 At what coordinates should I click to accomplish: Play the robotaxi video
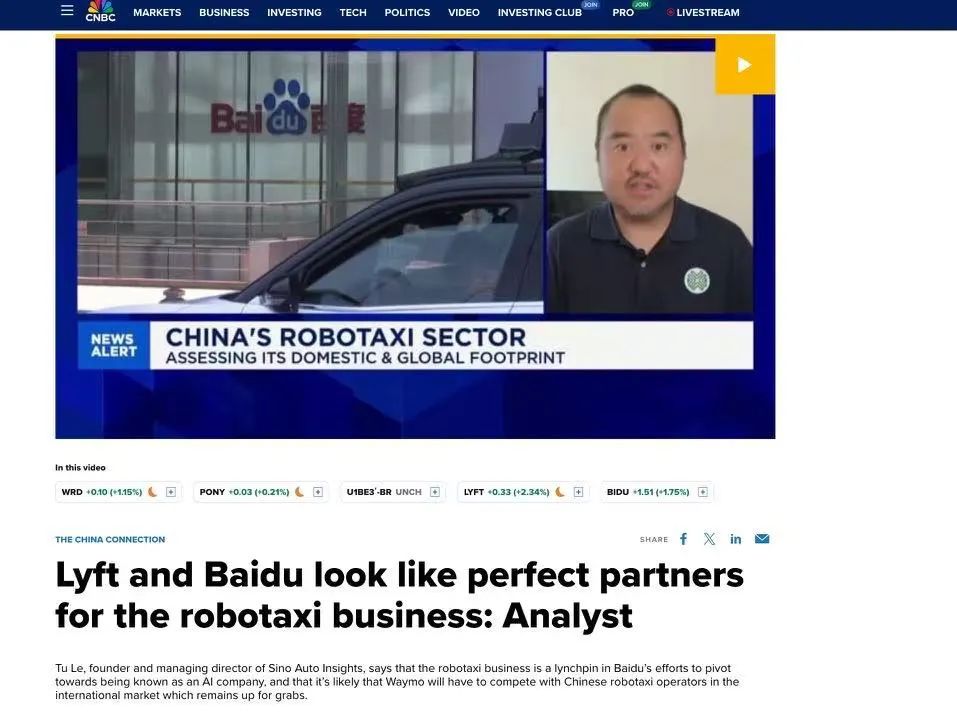click(745, 65)
